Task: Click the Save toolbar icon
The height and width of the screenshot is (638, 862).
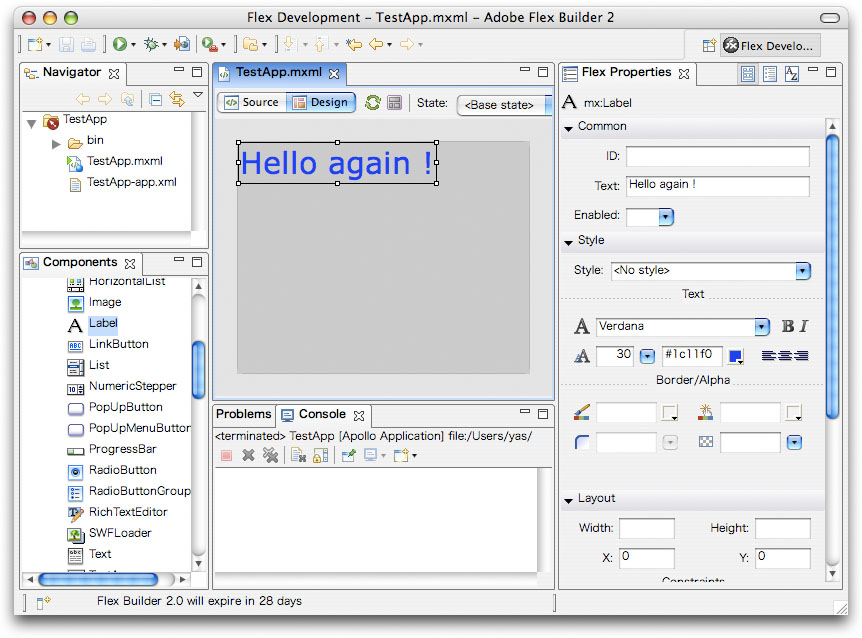Action: [x=67, y=44]
